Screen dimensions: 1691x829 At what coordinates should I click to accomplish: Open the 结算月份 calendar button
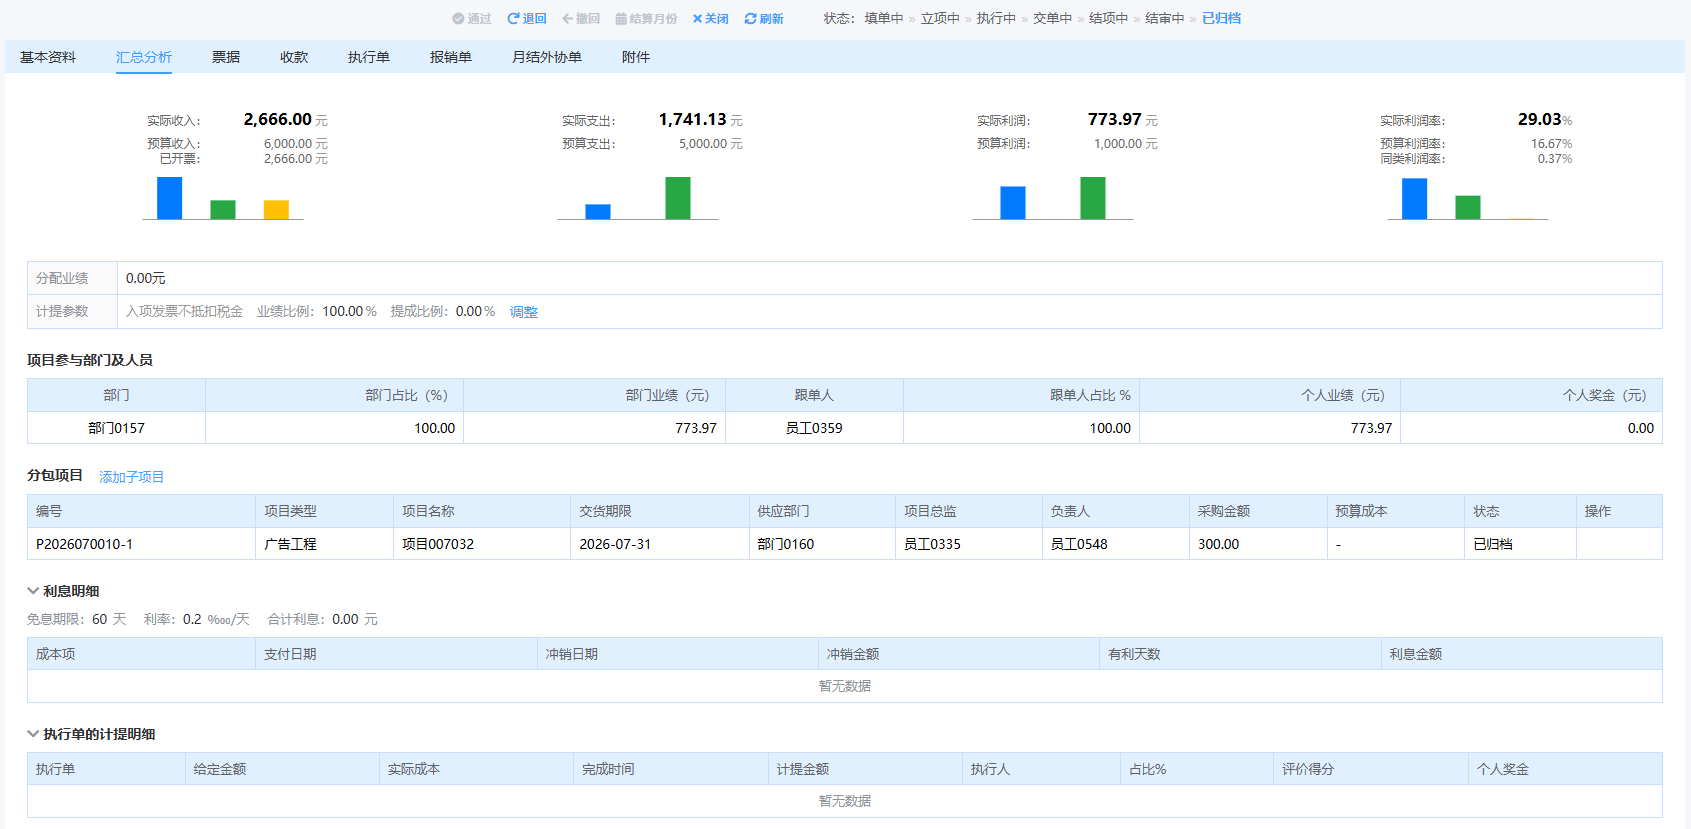pos(646,19)
